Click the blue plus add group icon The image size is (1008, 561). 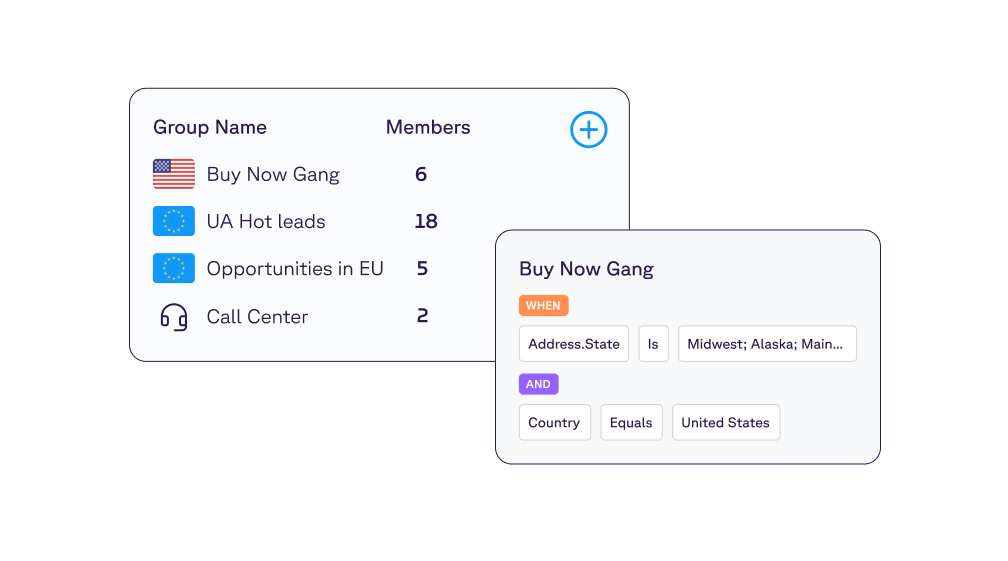(588, 129)
